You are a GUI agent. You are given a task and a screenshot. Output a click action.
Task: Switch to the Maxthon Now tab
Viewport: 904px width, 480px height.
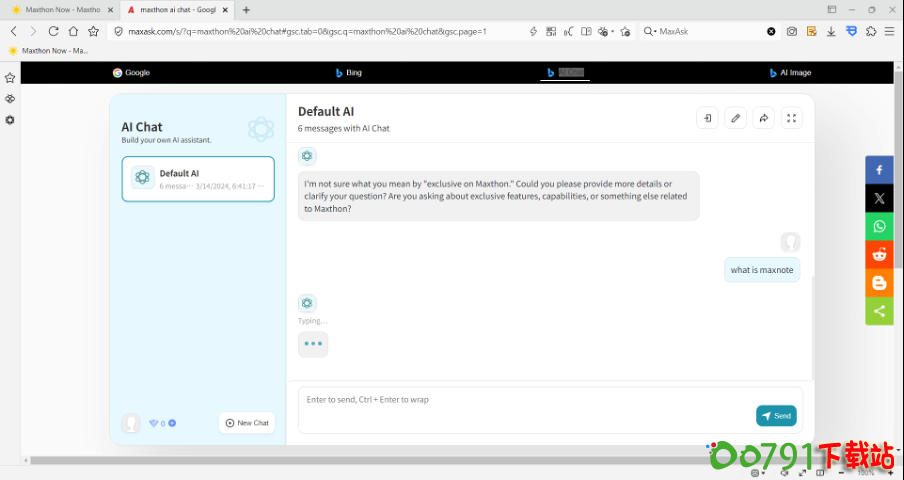click(x=60, y=9)
